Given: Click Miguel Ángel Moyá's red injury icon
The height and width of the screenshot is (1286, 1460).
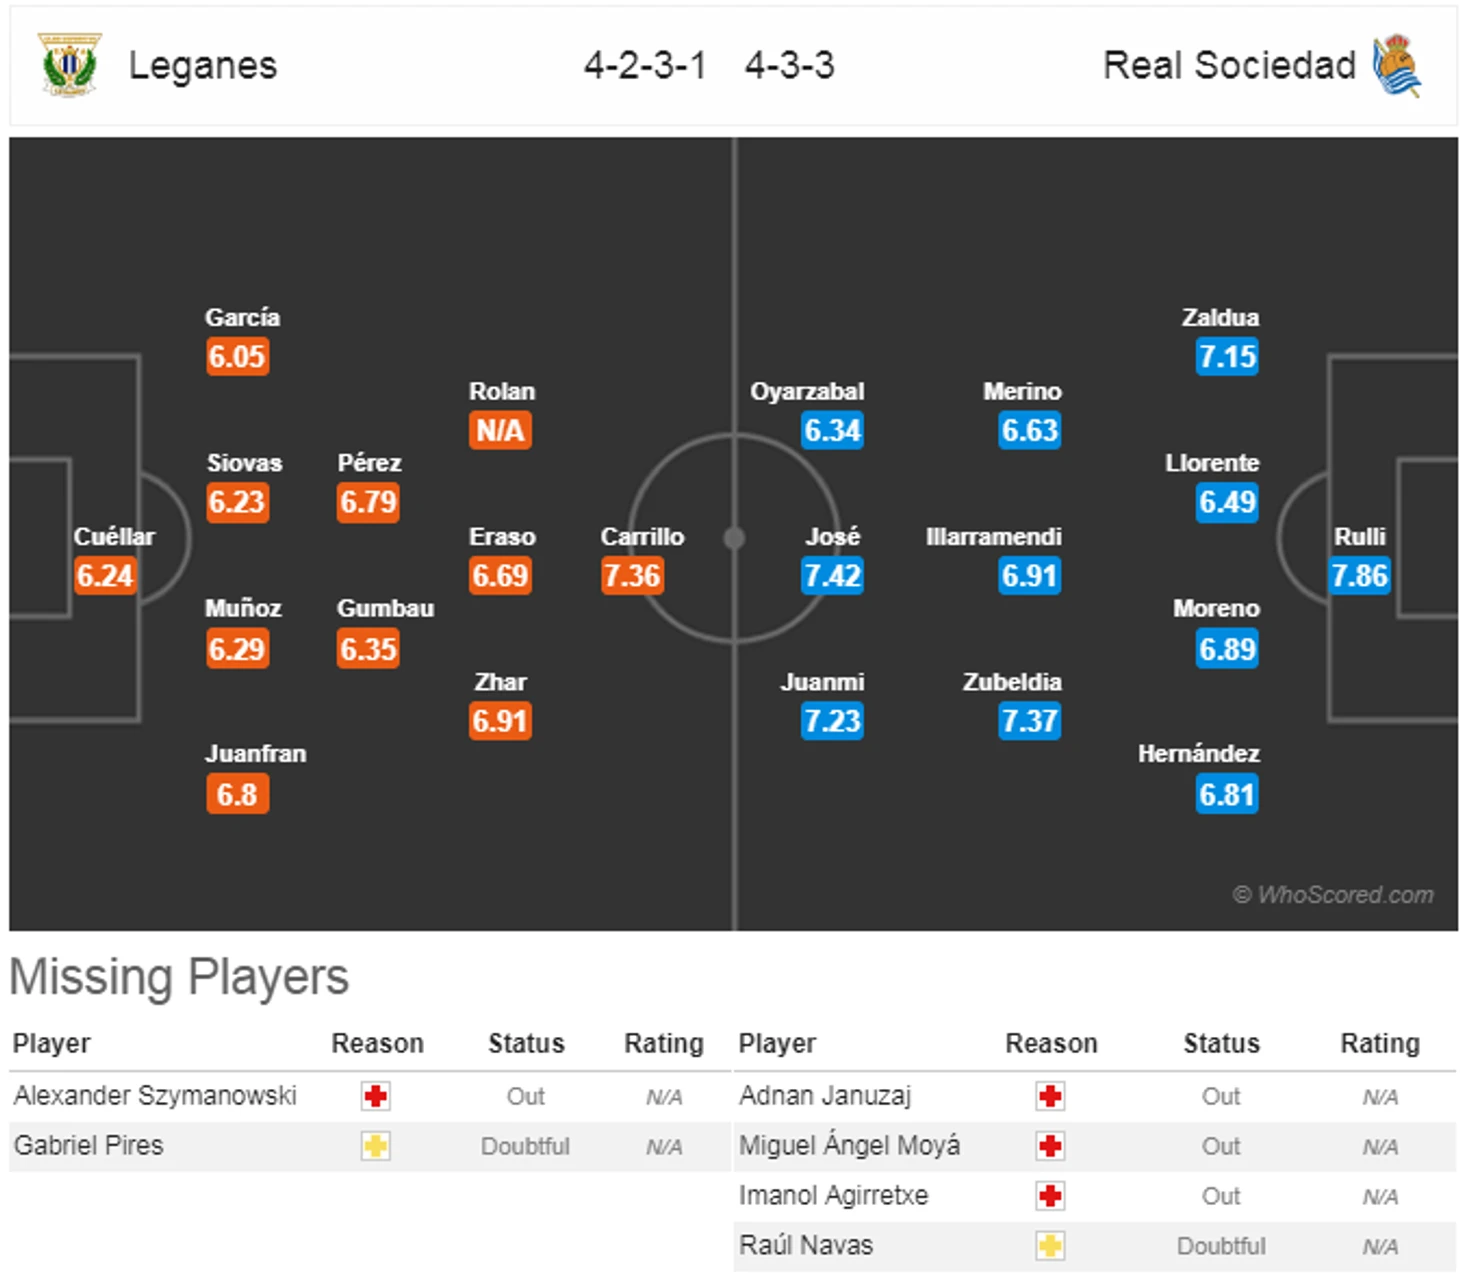Looking at the screenshot, I should pyautogui.click(x=1050, y=1146).
